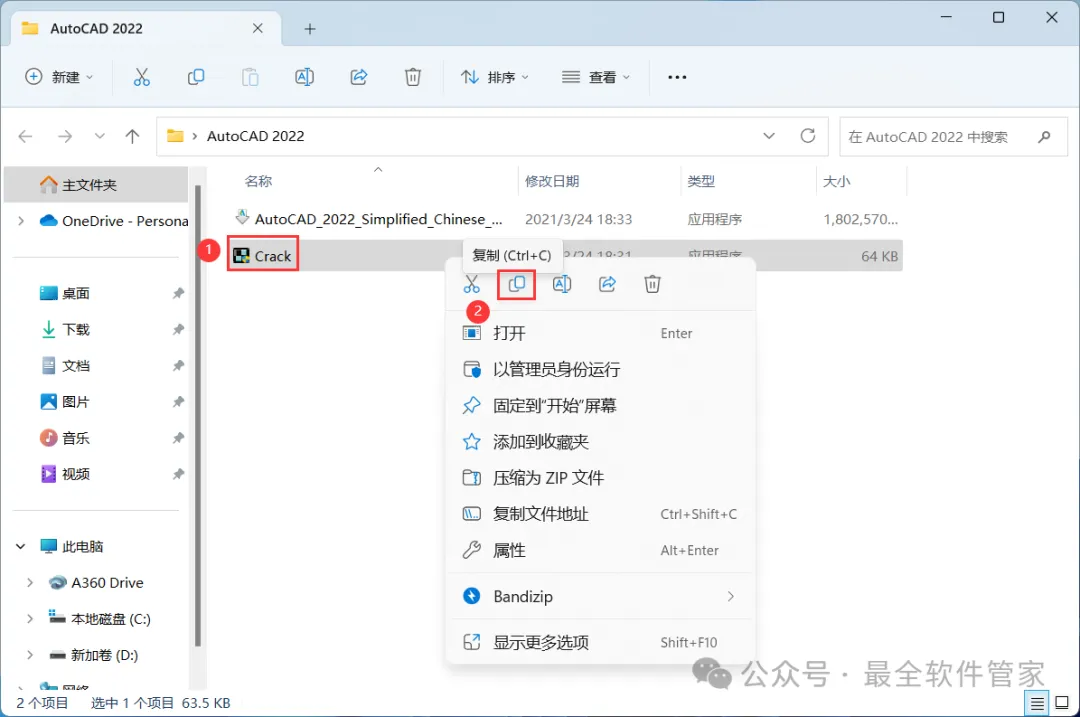Viewport: 1080px width, 717px height.
Task: Choose 压缩为 ZIP 文件 option
Action: (x=601, y=478)
